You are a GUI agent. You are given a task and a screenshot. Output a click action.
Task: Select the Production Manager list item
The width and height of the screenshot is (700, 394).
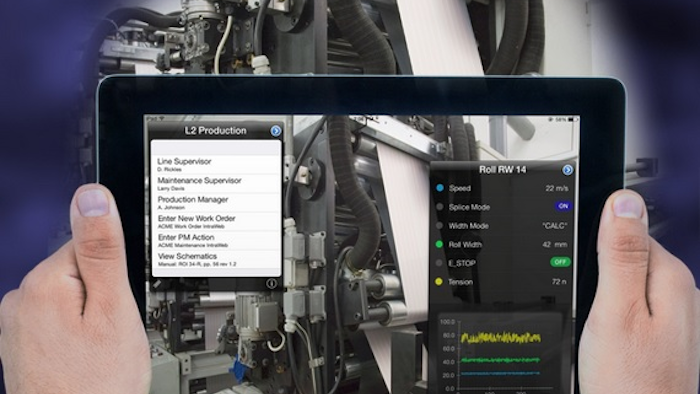[216, 203]
